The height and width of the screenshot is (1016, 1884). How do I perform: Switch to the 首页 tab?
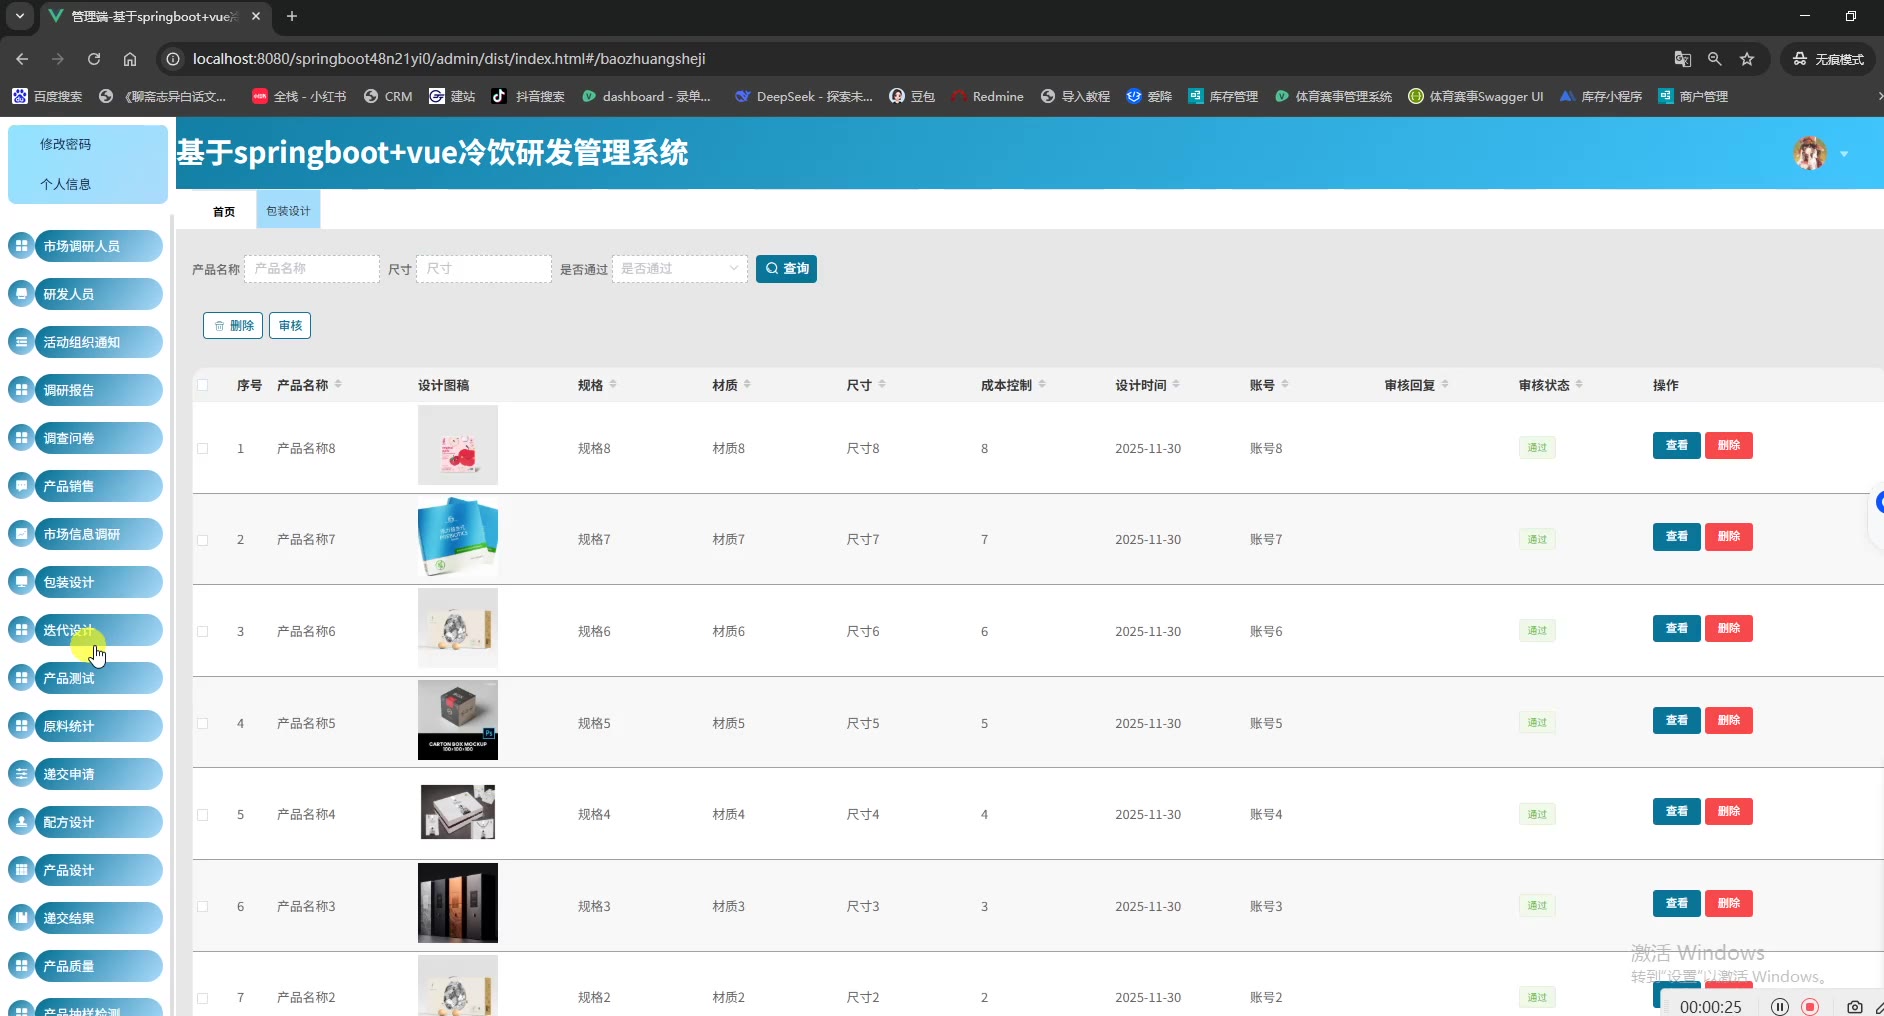(x=224, y=211)
